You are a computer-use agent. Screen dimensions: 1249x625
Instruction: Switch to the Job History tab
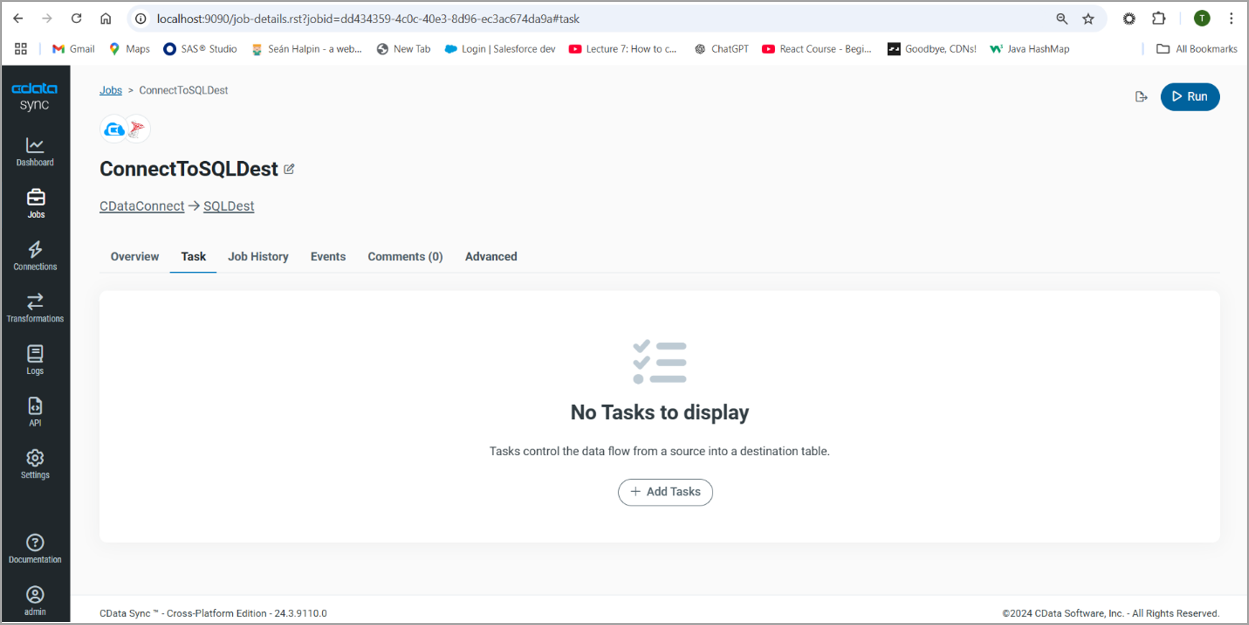click(x=257, y=256)
